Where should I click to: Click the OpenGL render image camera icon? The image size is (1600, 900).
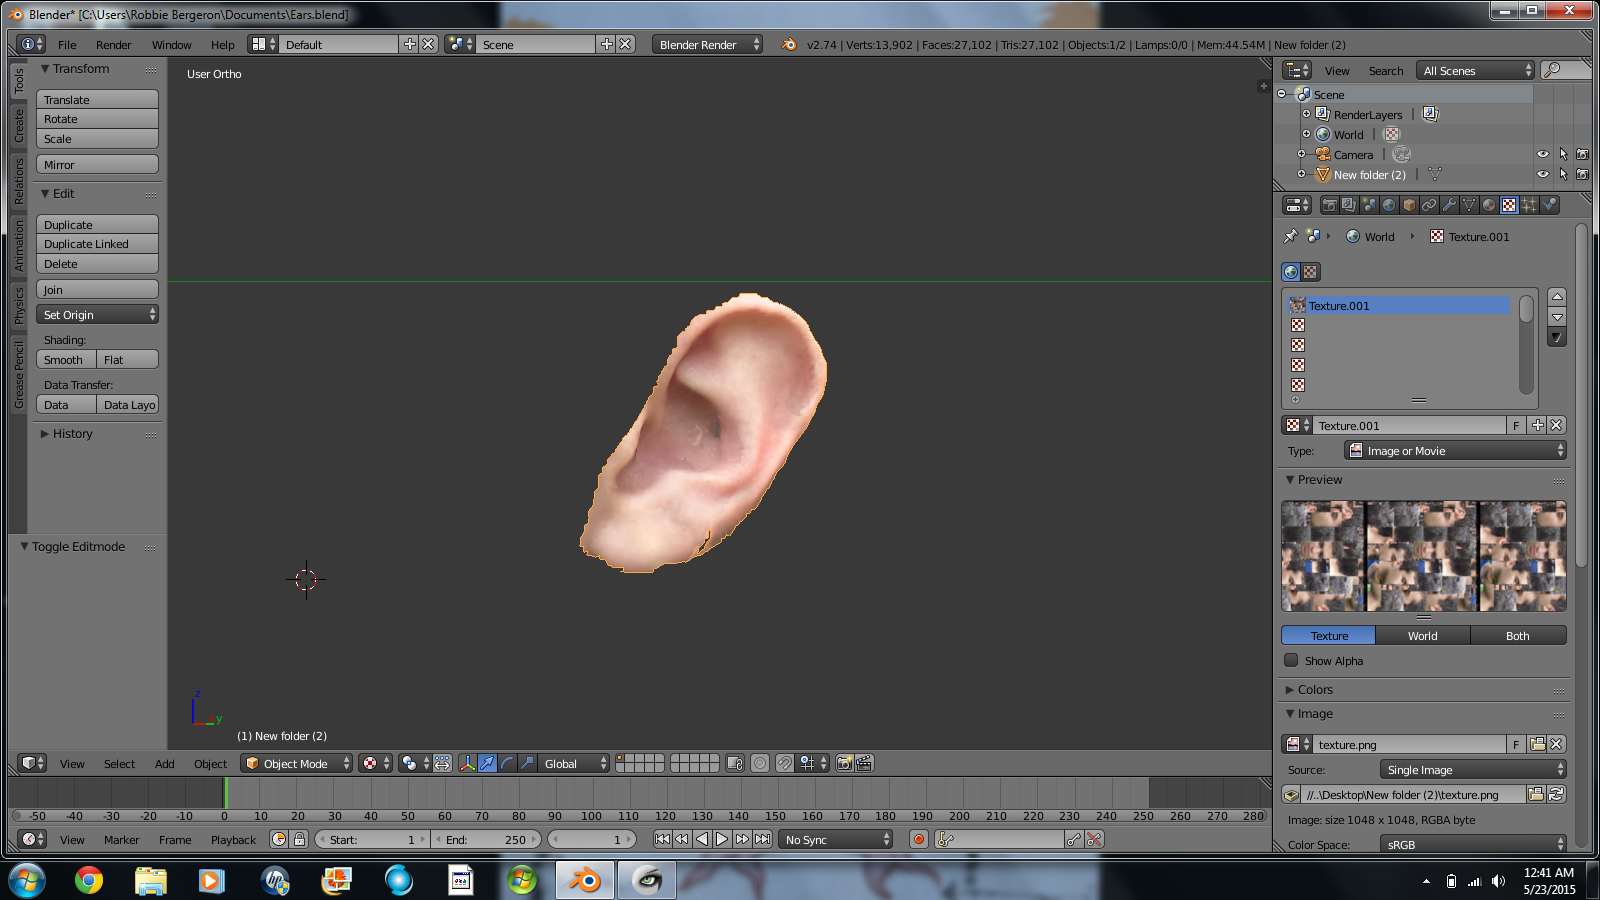pos(844,763)
